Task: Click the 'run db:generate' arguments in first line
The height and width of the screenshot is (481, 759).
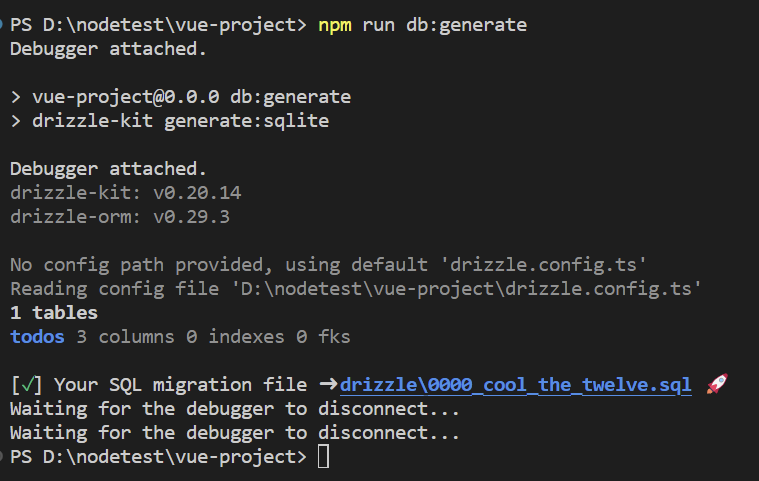Action: click(x=444, y=24)
